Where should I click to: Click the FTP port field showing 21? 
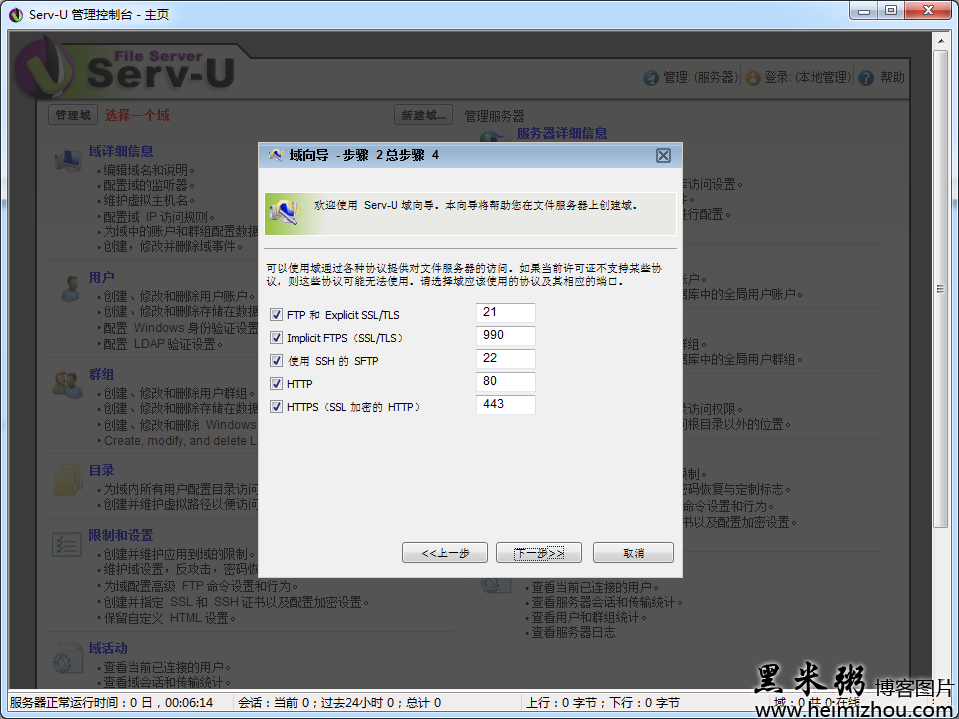coord(505,313)
